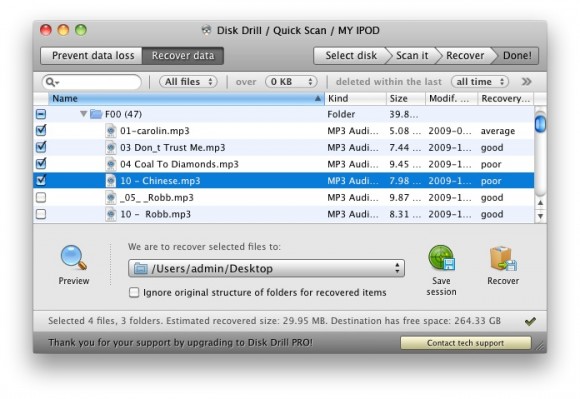Sort by Size column header
Screen dimensions: 580x399
tap(406, 99)
